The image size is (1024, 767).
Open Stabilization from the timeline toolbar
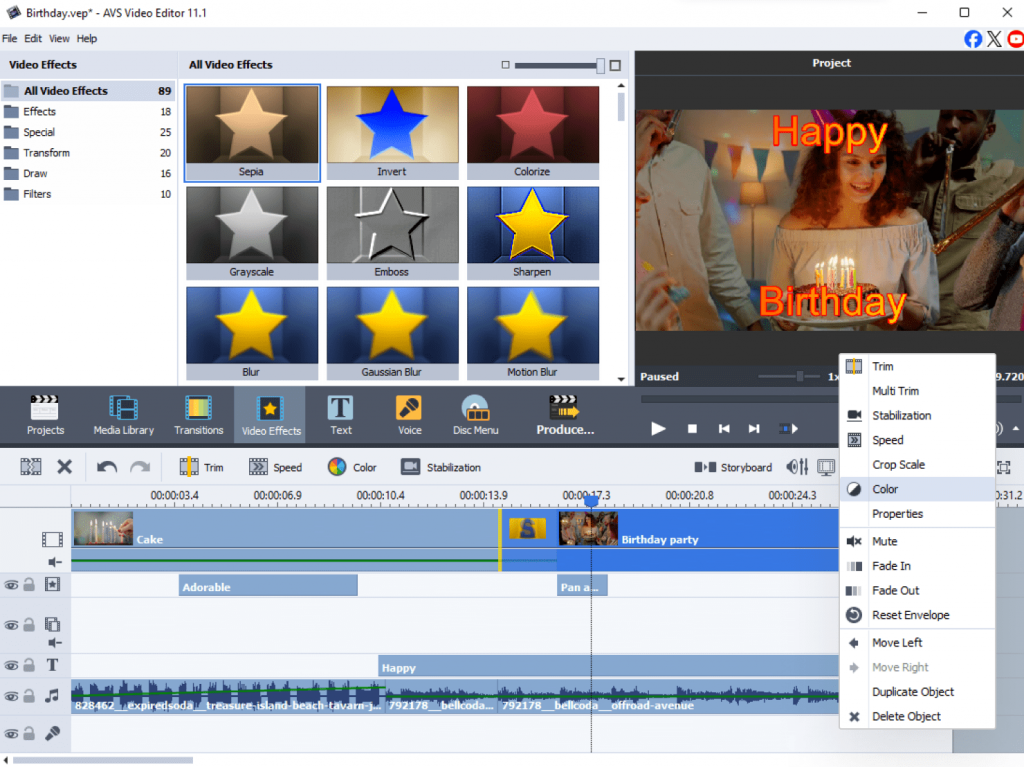(x=441, y=467)
